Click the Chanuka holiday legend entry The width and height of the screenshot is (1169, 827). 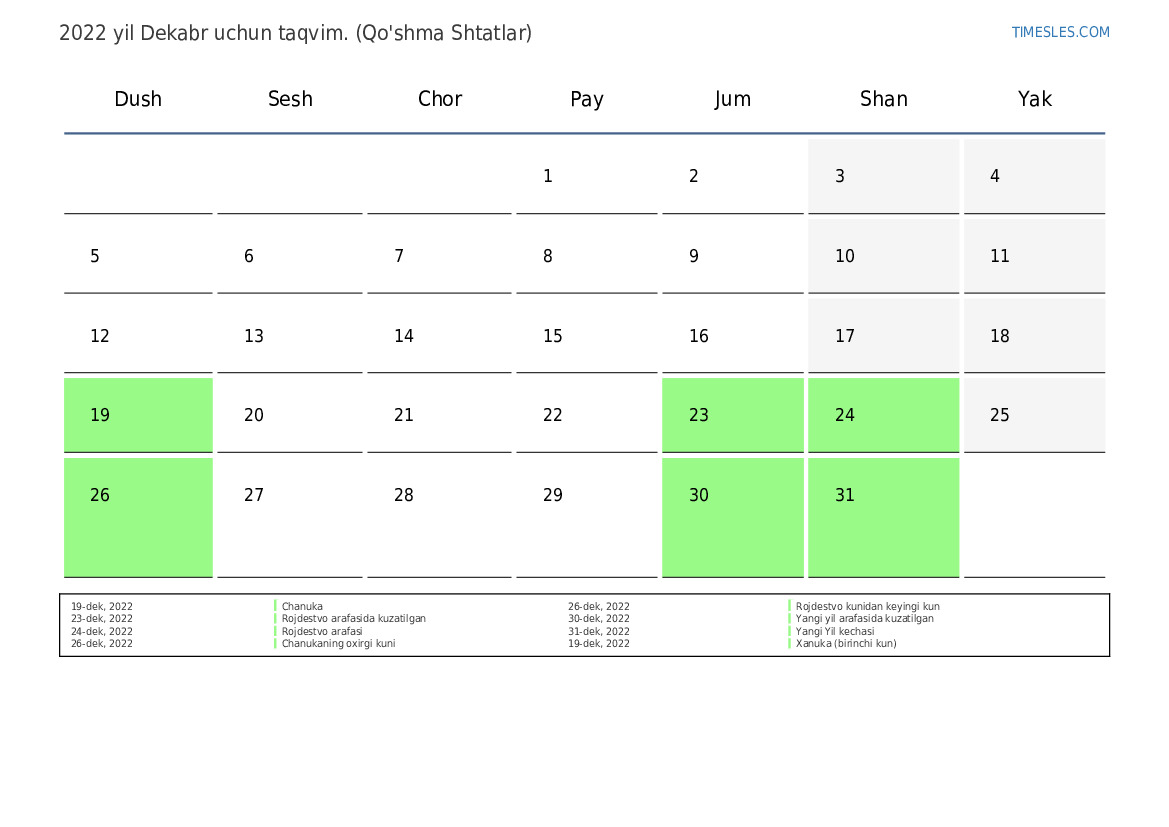click(x=302, y=607)
